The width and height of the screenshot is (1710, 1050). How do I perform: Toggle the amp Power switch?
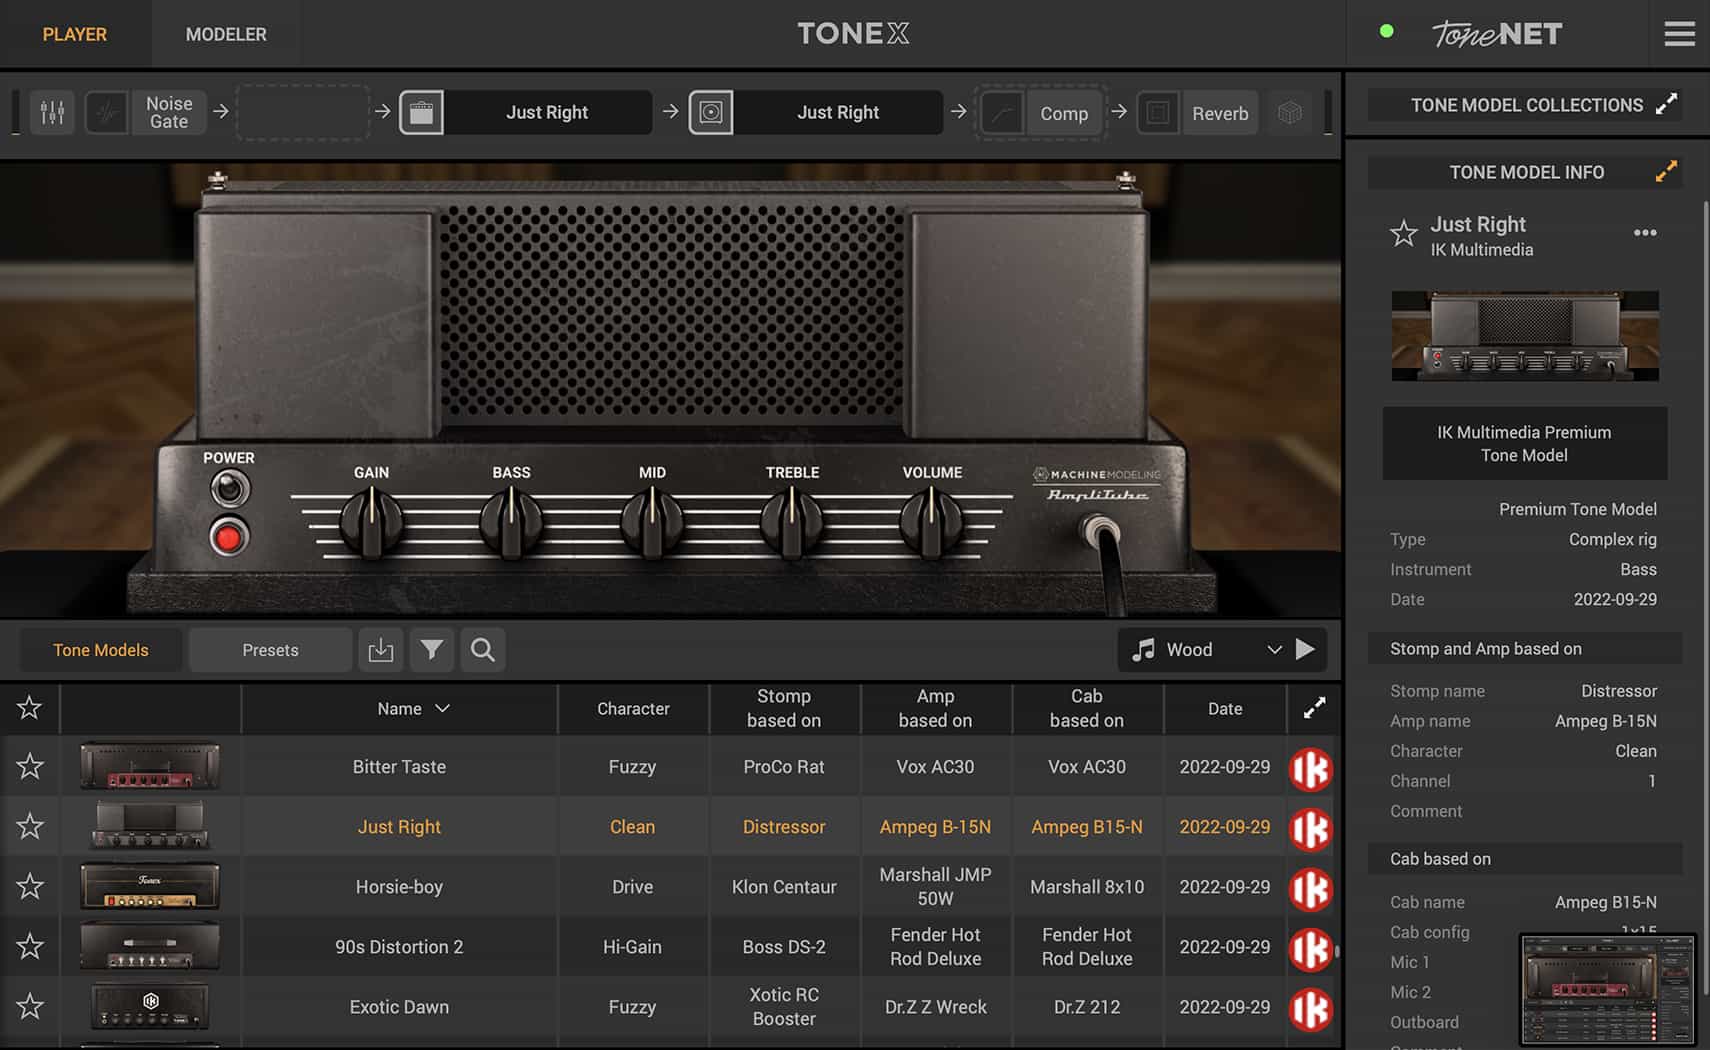coord(229,489)
